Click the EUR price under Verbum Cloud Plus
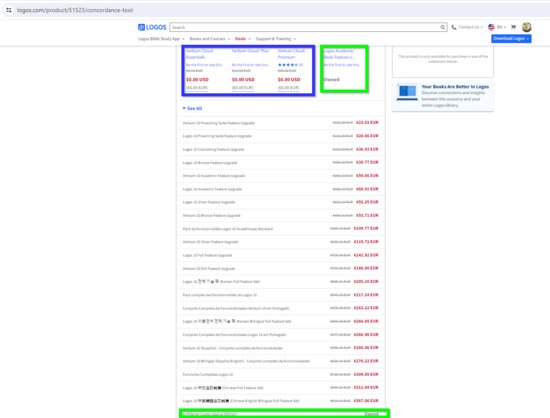The image size is (550, 418). coord(243,88)
